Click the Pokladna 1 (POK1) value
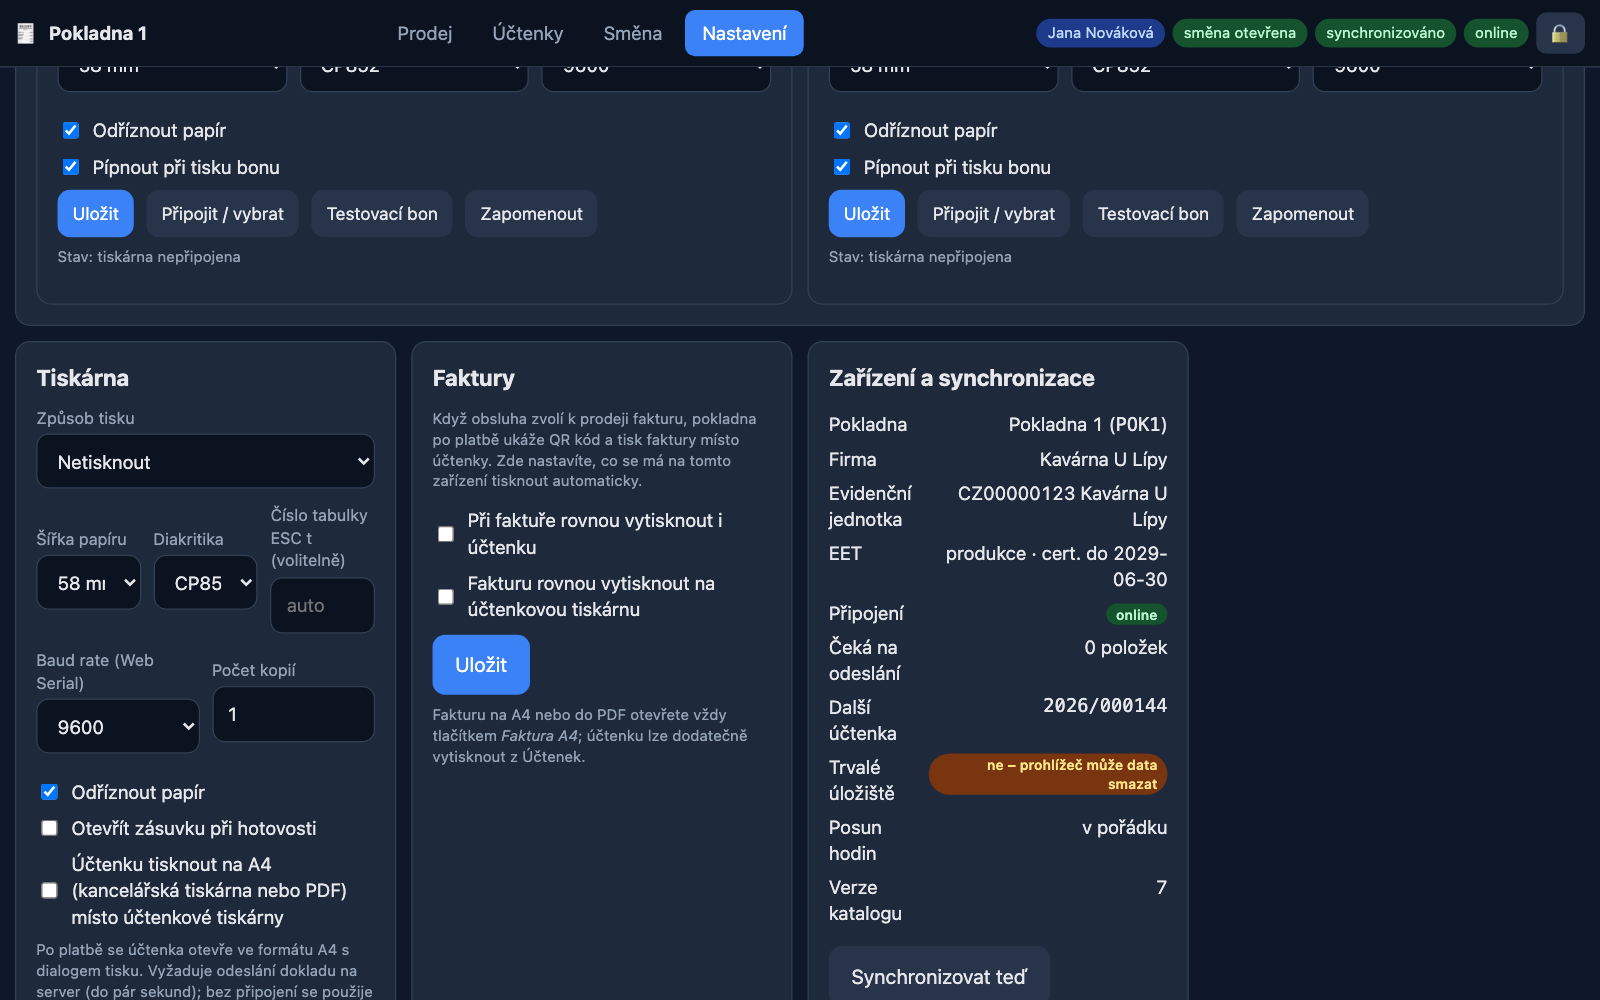 (x=1088, y=425)
